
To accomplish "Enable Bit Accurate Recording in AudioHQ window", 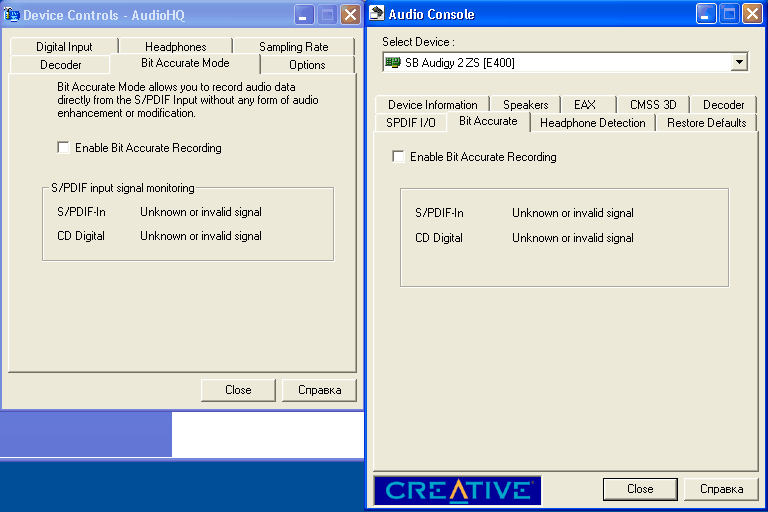I will (x=63, y=147).
